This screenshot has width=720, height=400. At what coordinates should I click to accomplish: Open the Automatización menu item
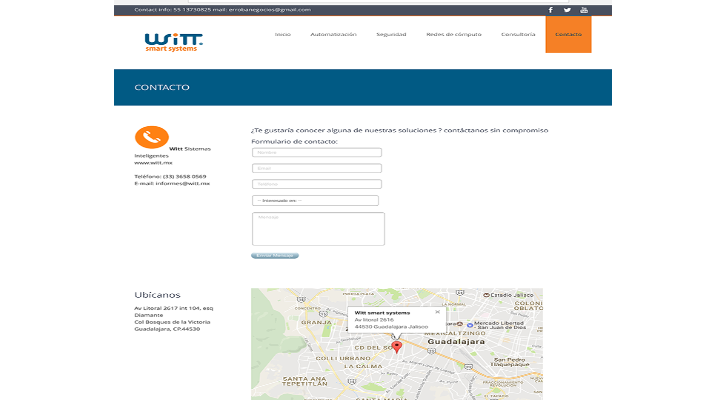333,34
